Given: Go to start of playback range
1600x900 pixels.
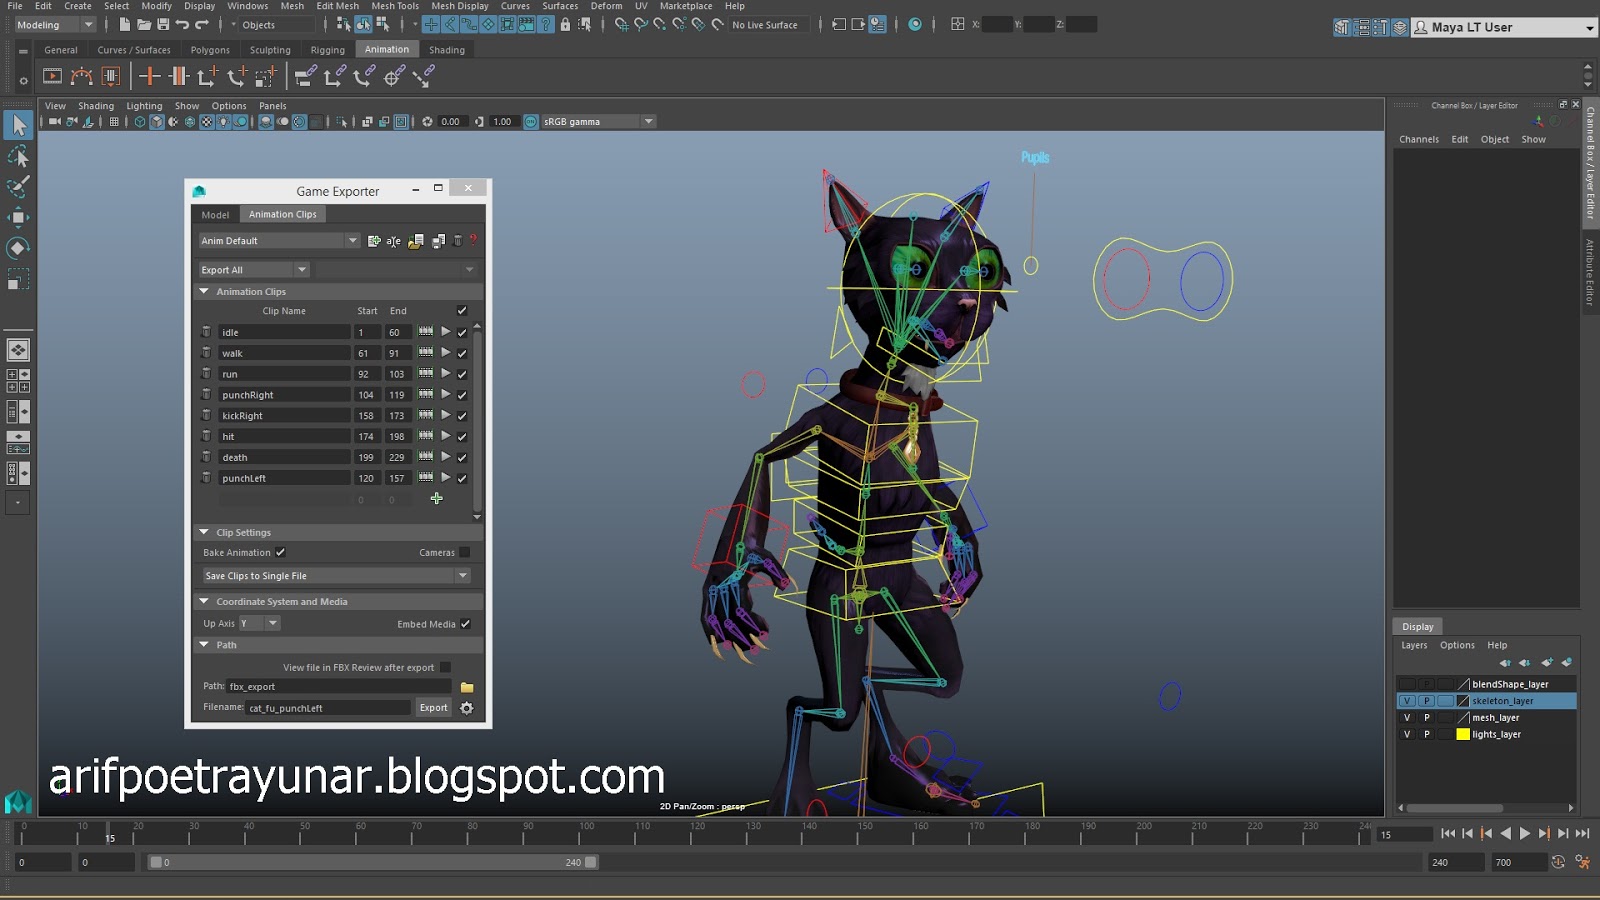Looking at the screenshot, I should [x=1448, y=833].
